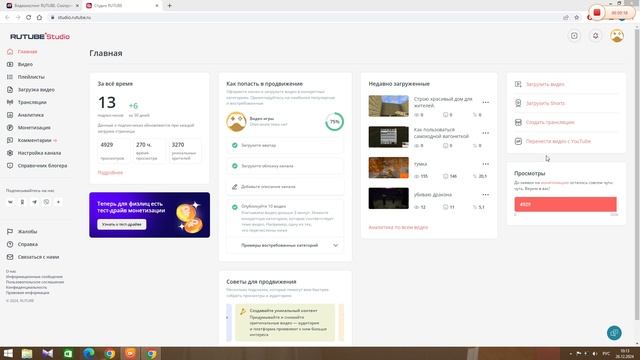The height and width of the screenshot is (360, 640).
Task: Click the Жалобы flag icon
Action: tap(10, 231)
